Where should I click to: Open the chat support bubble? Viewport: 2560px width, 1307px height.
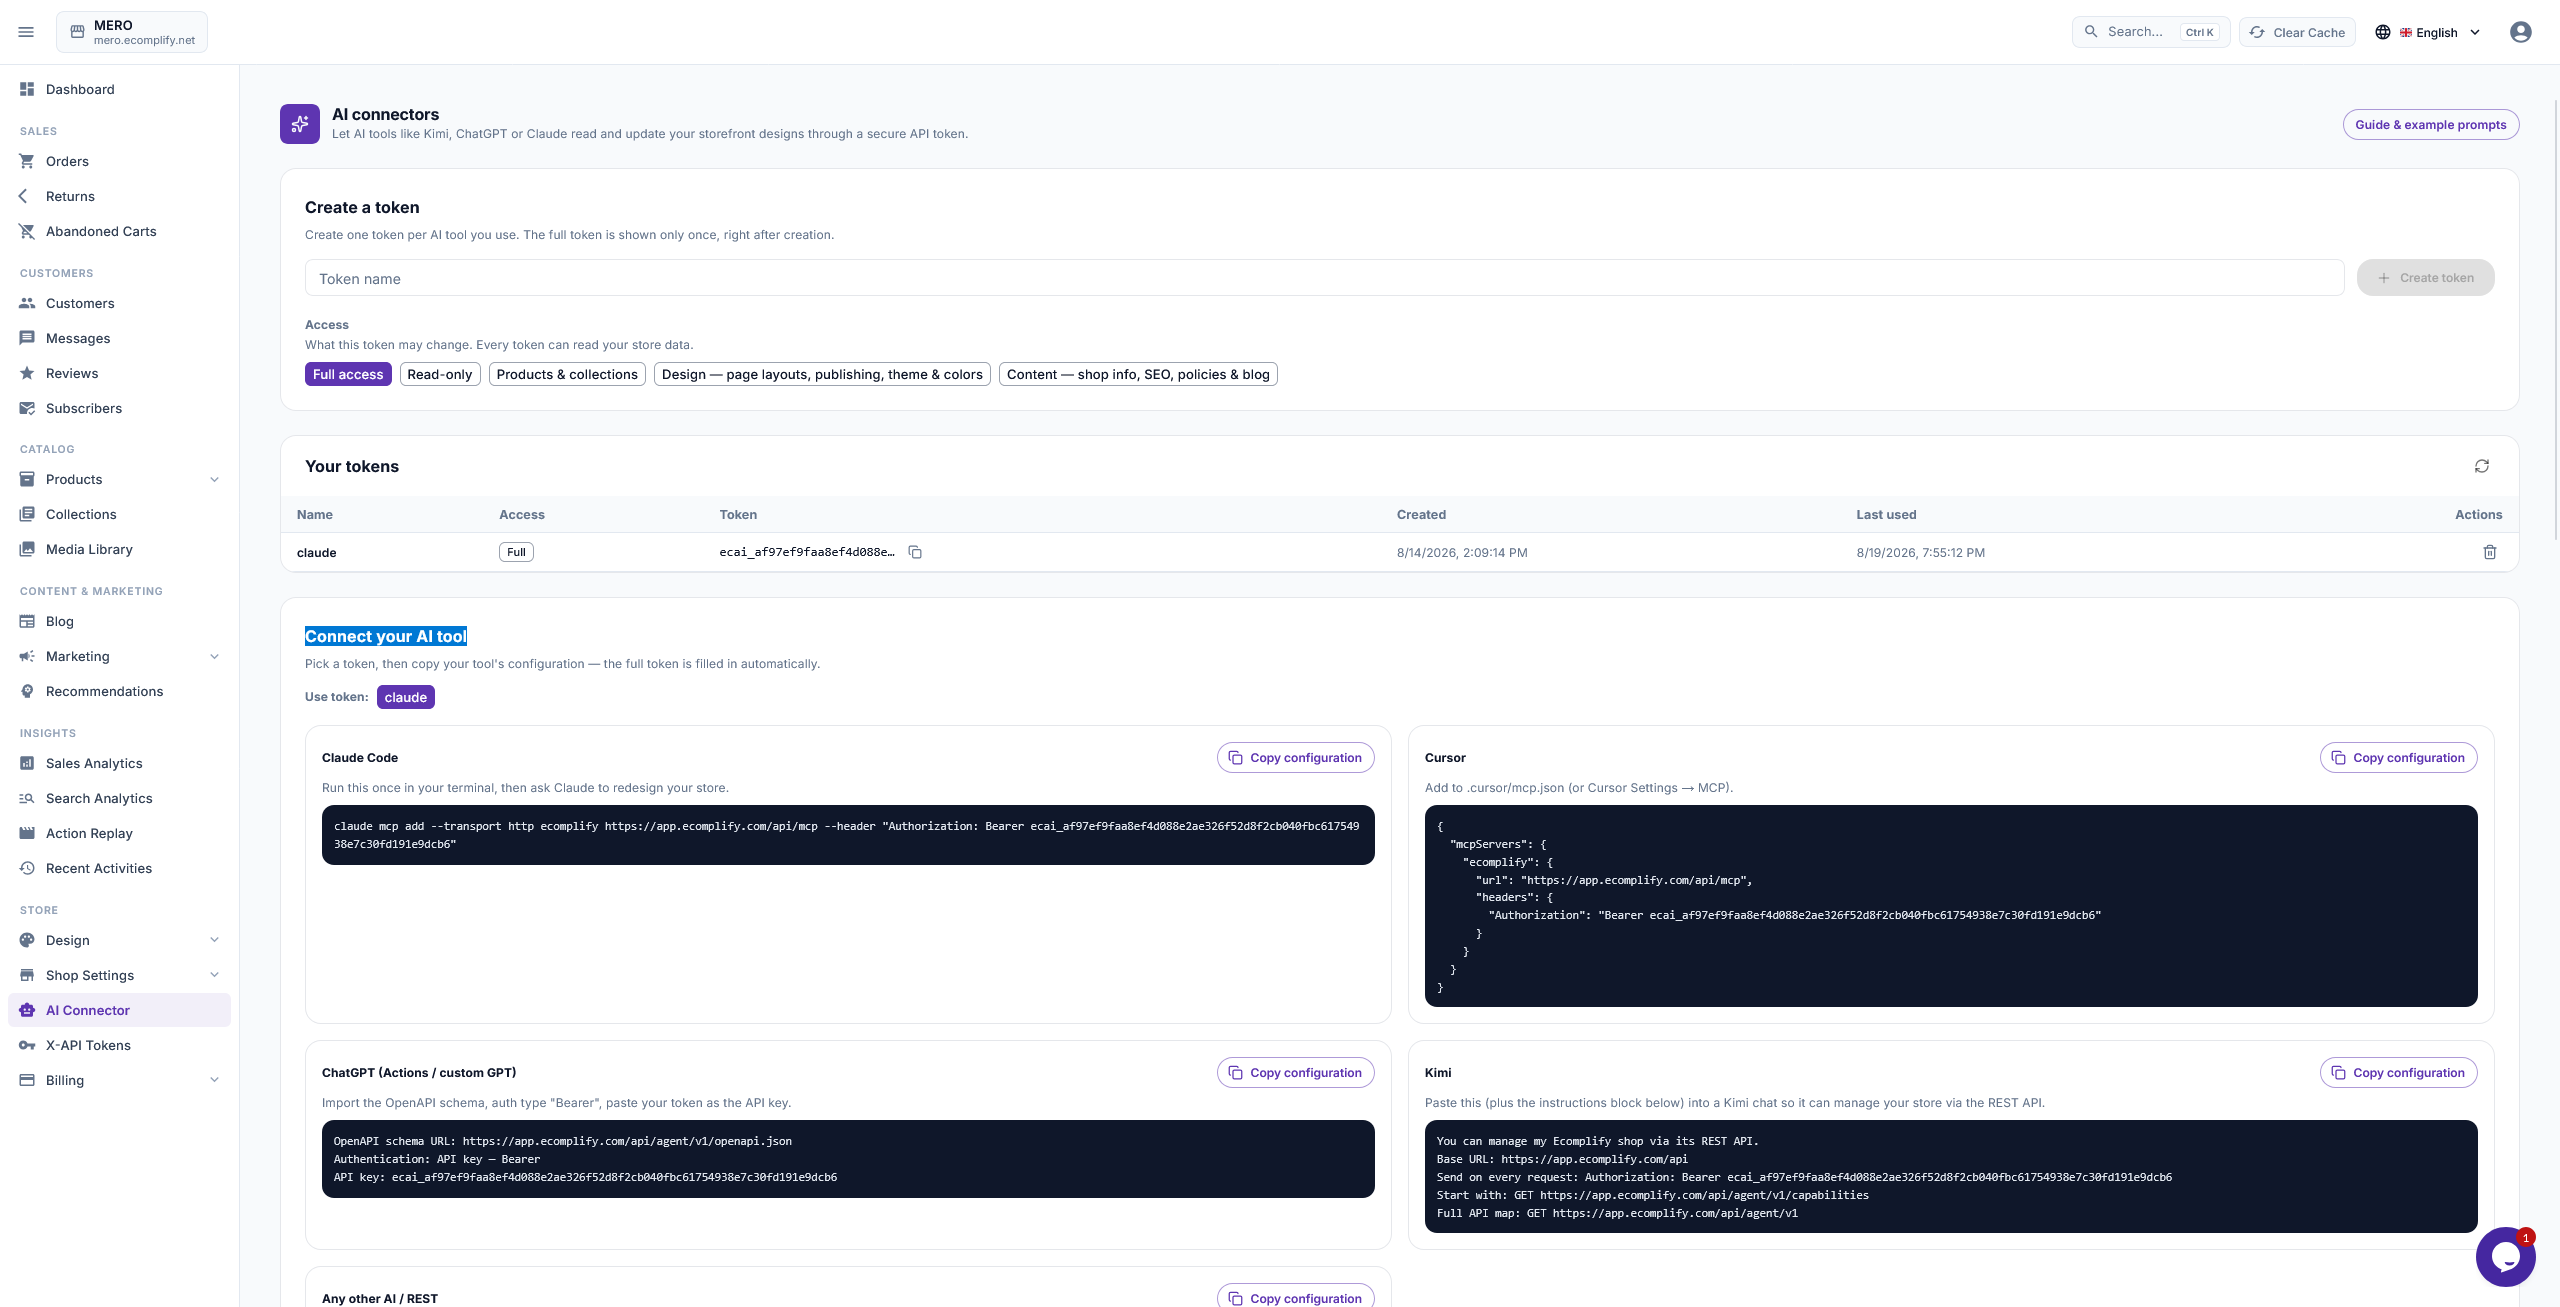click(2505, 1257)
